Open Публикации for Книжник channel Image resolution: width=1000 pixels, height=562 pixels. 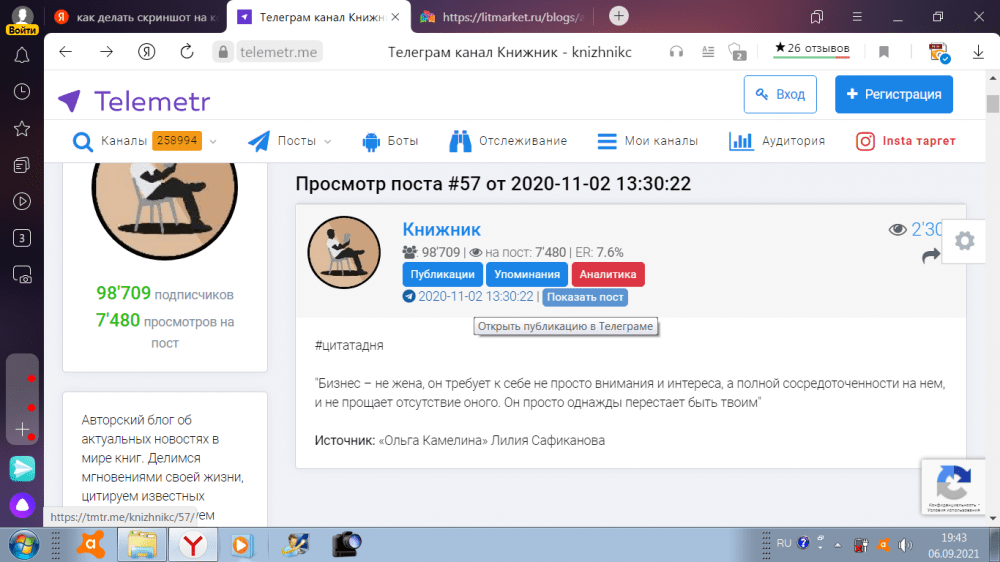point(442,274)
